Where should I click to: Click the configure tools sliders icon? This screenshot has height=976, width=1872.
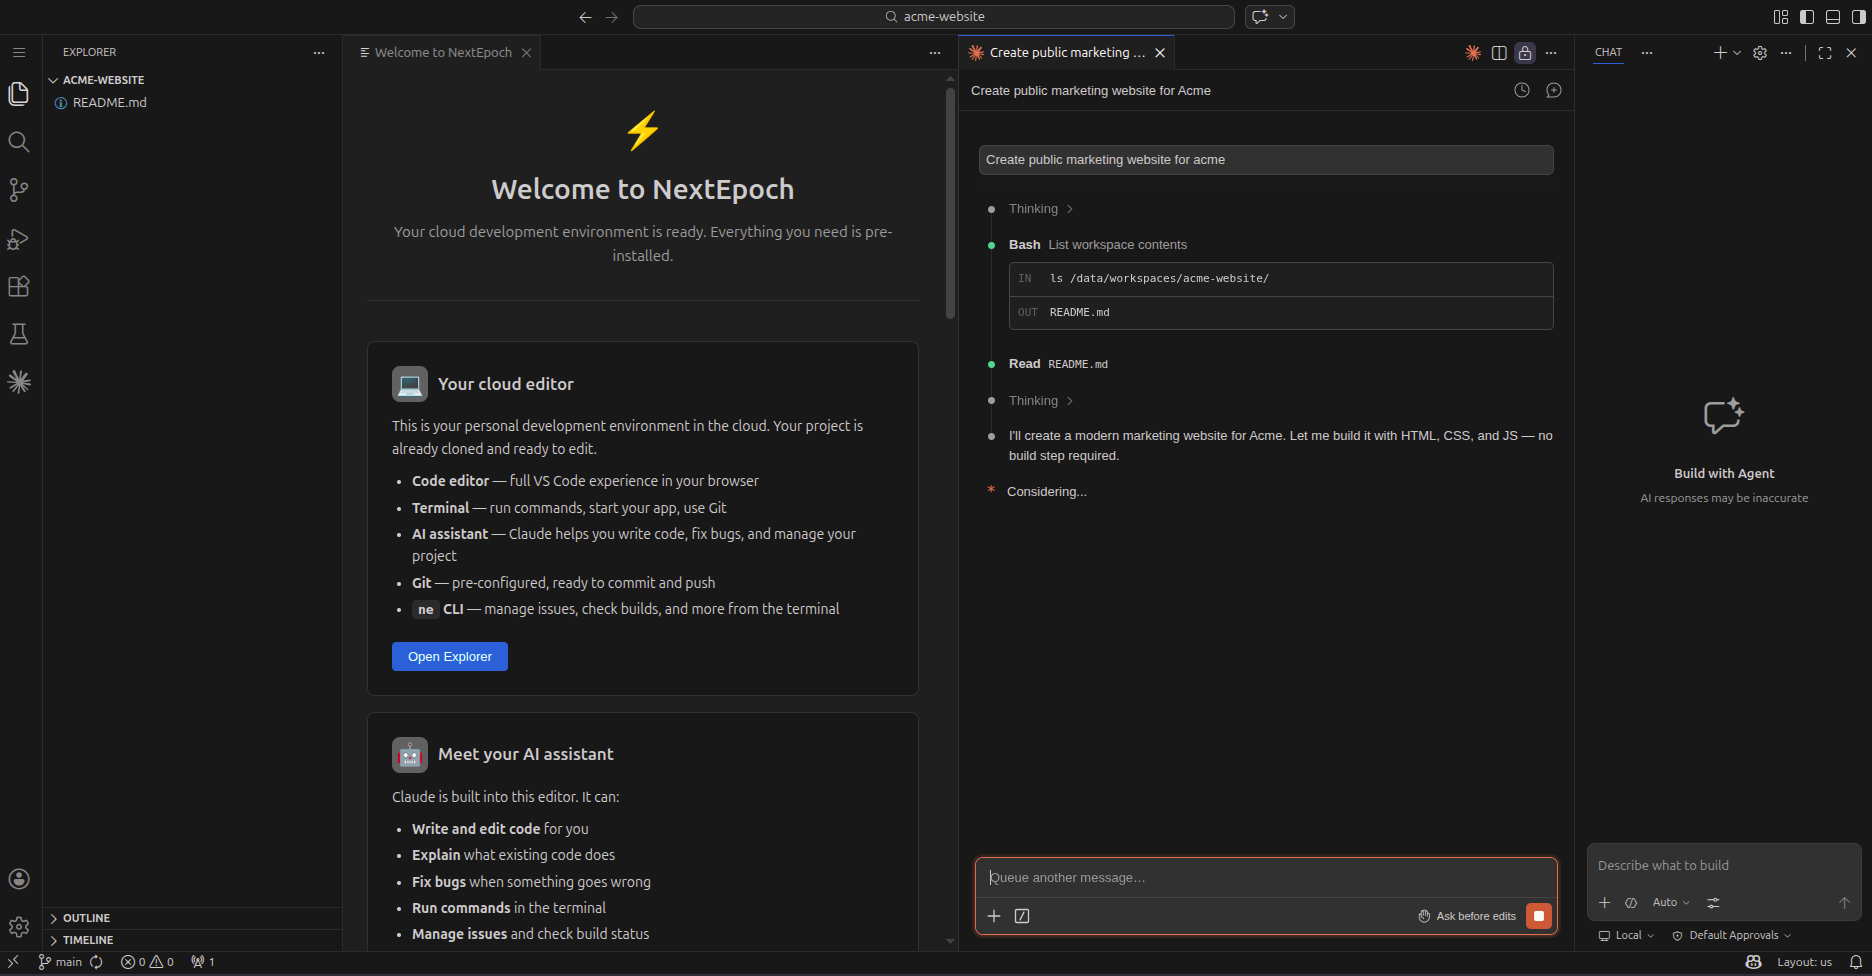tap(1713, 903)
